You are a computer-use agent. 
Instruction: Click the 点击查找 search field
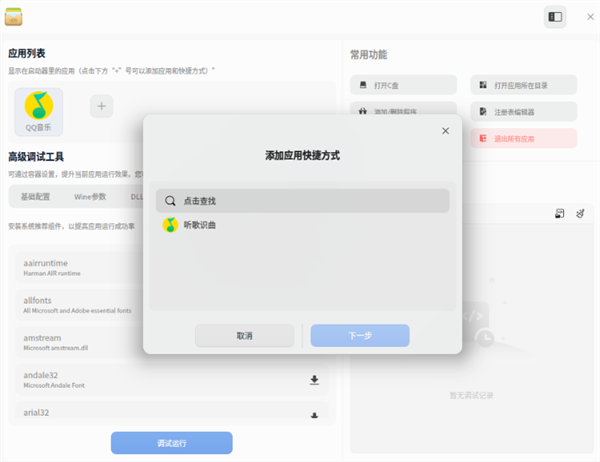[302, 201]
